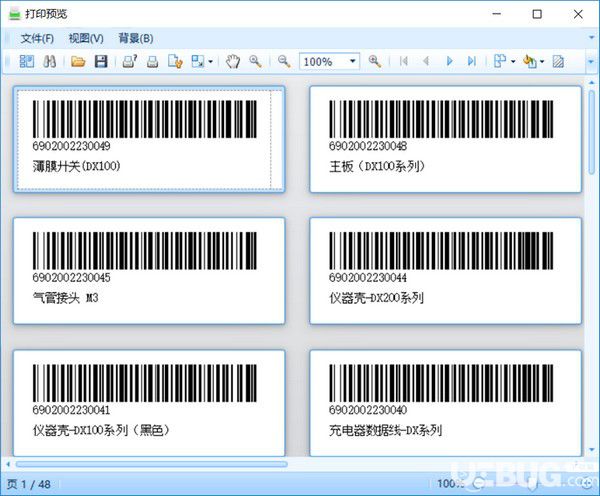The height and width of the screenshot is (496, 600).
Task: Open the 文件(F) menu
Action: pos(37,38)
